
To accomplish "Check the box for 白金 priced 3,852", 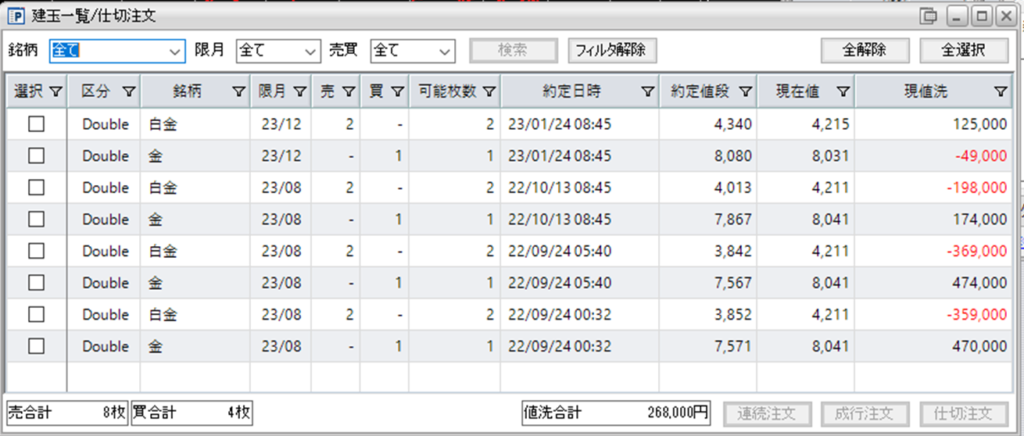I will pyautogui.click(x=37, y=315).
